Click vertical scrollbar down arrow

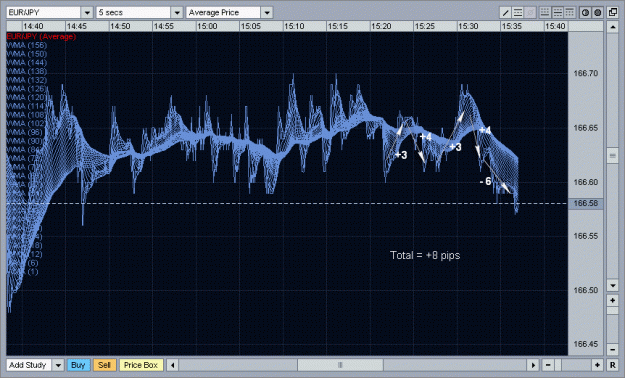pos(613,285)
